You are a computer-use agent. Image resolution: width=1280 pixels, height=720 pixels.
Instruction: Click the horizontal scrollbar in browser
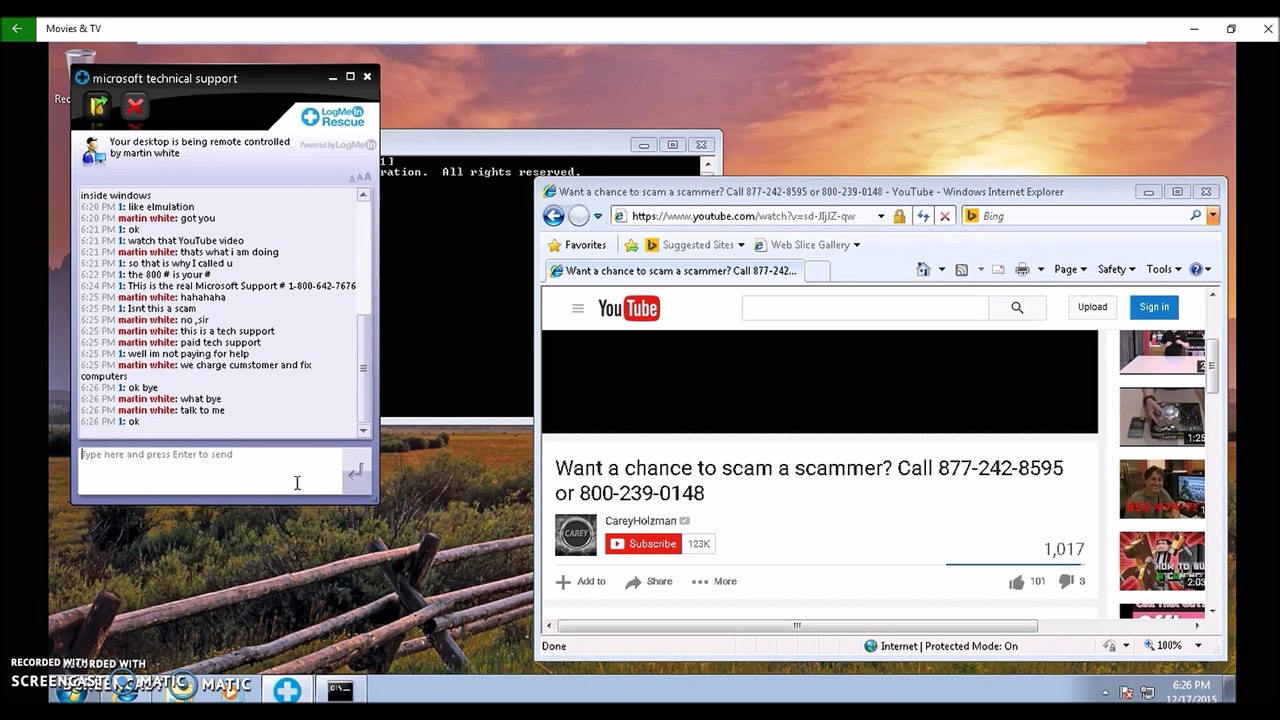click(797, 626)
